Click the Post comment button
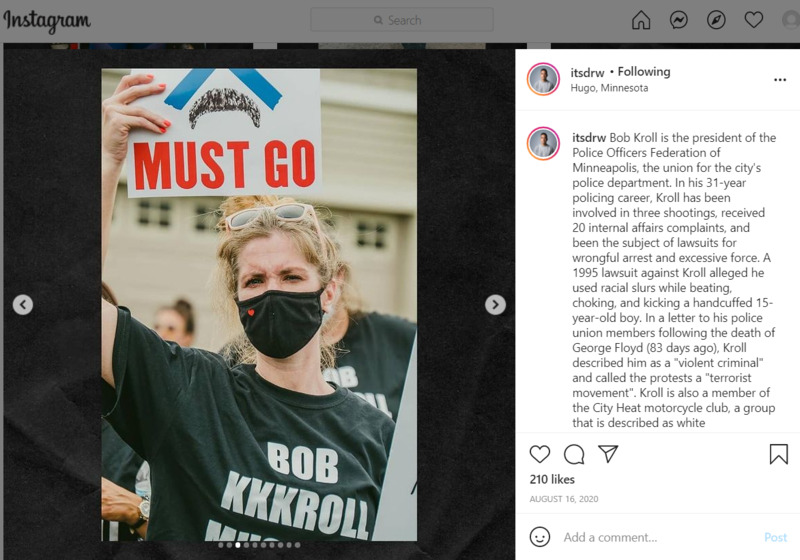 (776, 537)
